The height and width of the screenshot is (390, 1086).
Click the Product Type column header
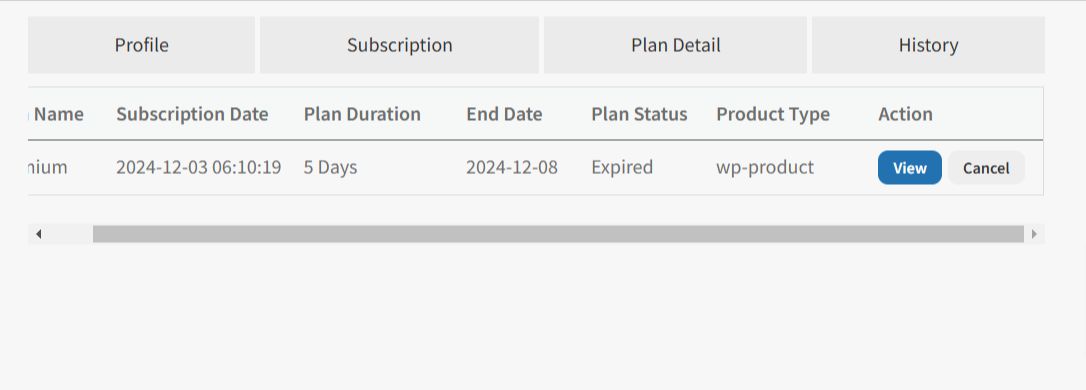(773, 114)
